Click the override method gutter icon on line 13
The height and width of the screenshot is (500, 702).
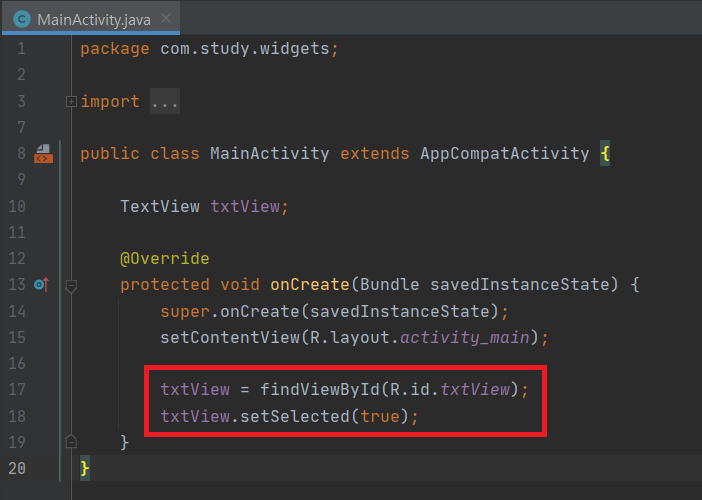[x=41, y=284]
